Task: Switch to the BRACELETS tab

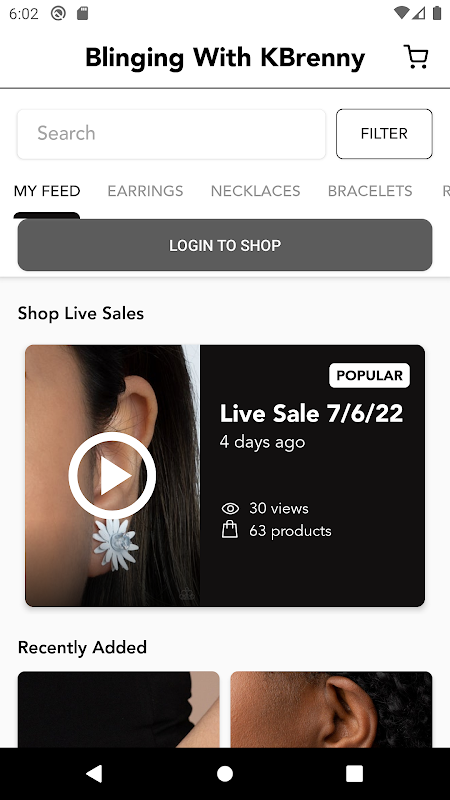Action: tap(370, 191)
